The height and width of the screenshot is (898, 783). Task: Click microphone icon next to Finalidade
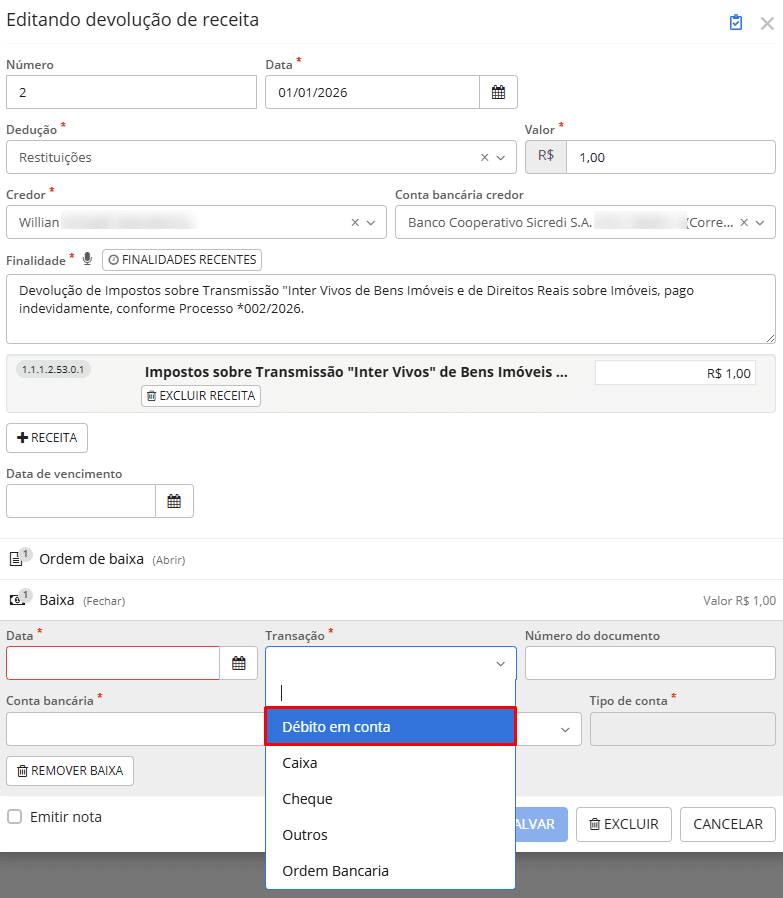[87, 259]
